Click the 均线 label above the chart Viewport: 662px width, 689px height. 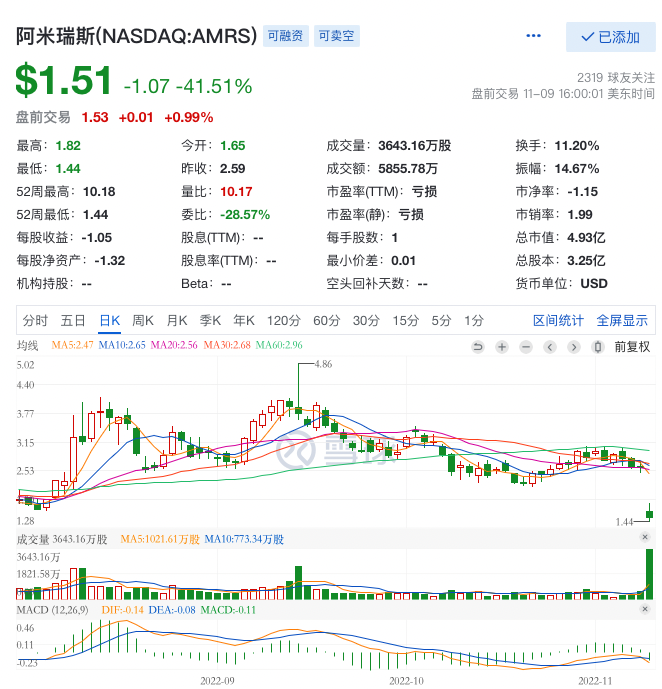27,345
